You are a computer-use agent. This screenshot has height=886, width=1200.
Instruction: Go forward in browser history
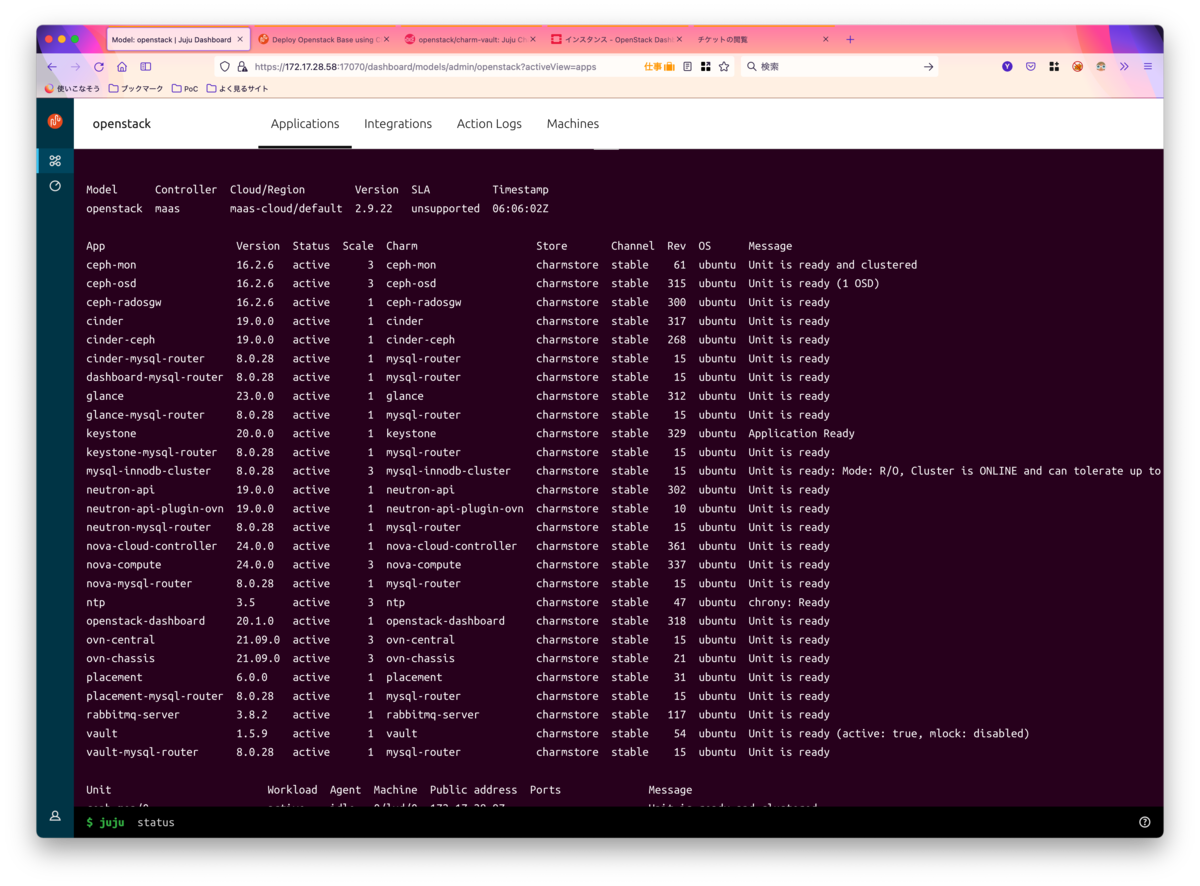tap(75, 67)
